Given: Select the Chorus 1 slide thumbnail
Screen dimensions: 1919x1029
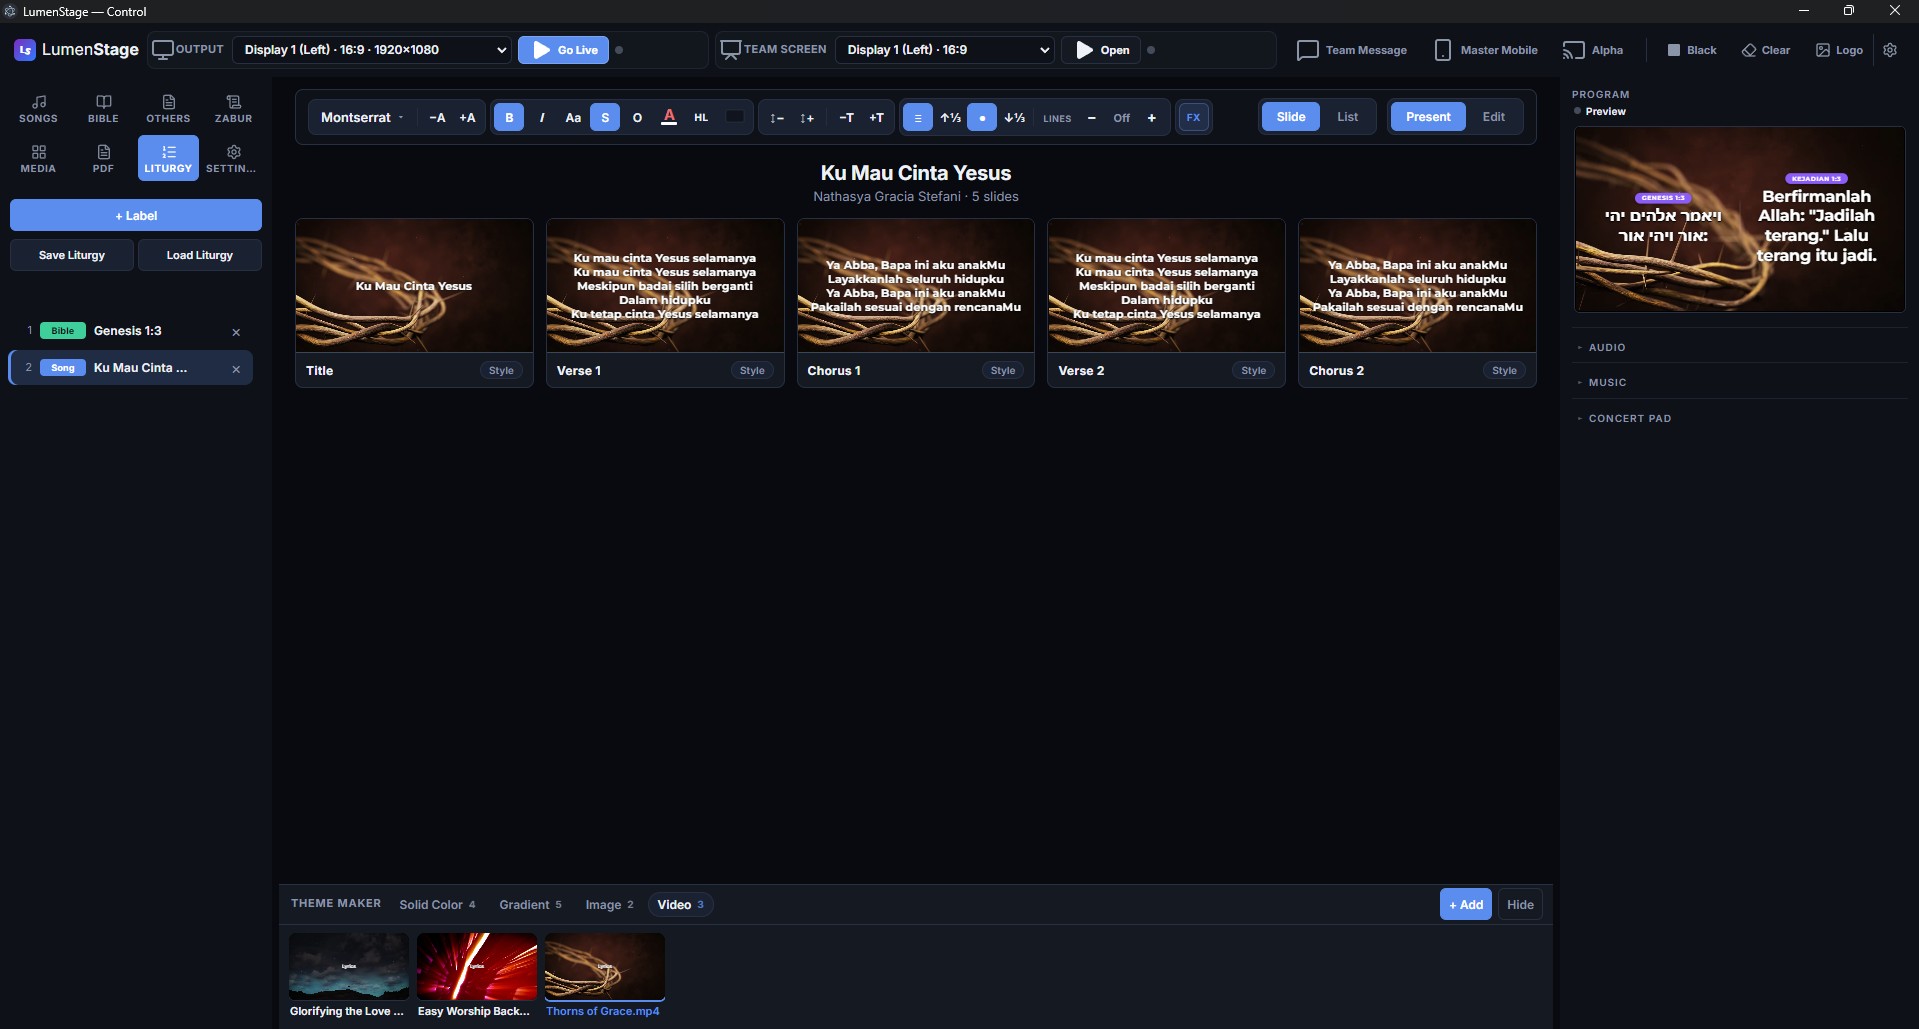Looking at the screenshot, I should tap(916, 285).
